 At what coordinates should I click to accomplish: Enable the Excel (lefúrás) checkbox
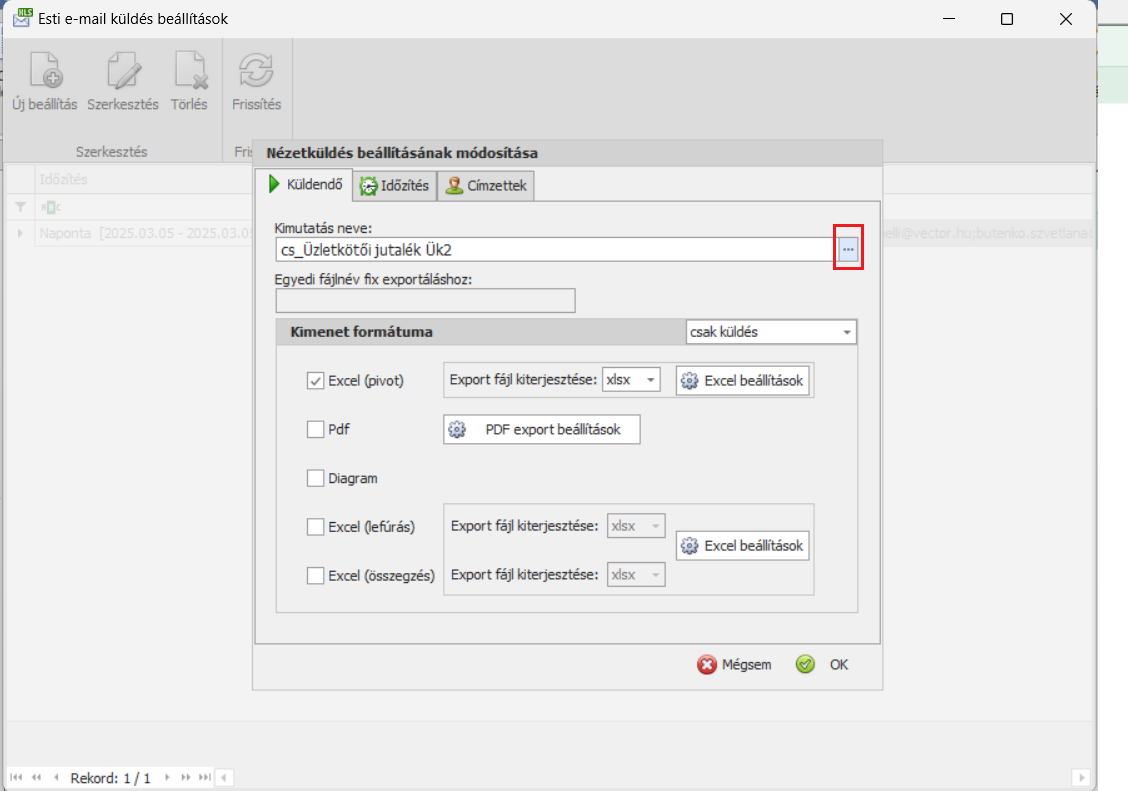click(x=316, y=526)
